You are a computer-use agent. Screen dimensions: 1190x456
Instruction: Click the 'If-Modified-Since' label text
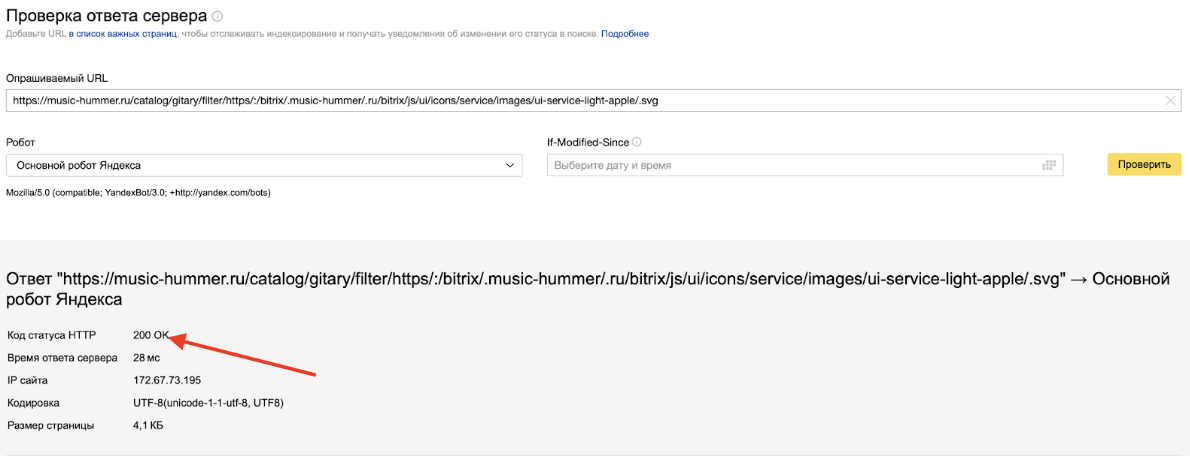[x=588, y=142]
